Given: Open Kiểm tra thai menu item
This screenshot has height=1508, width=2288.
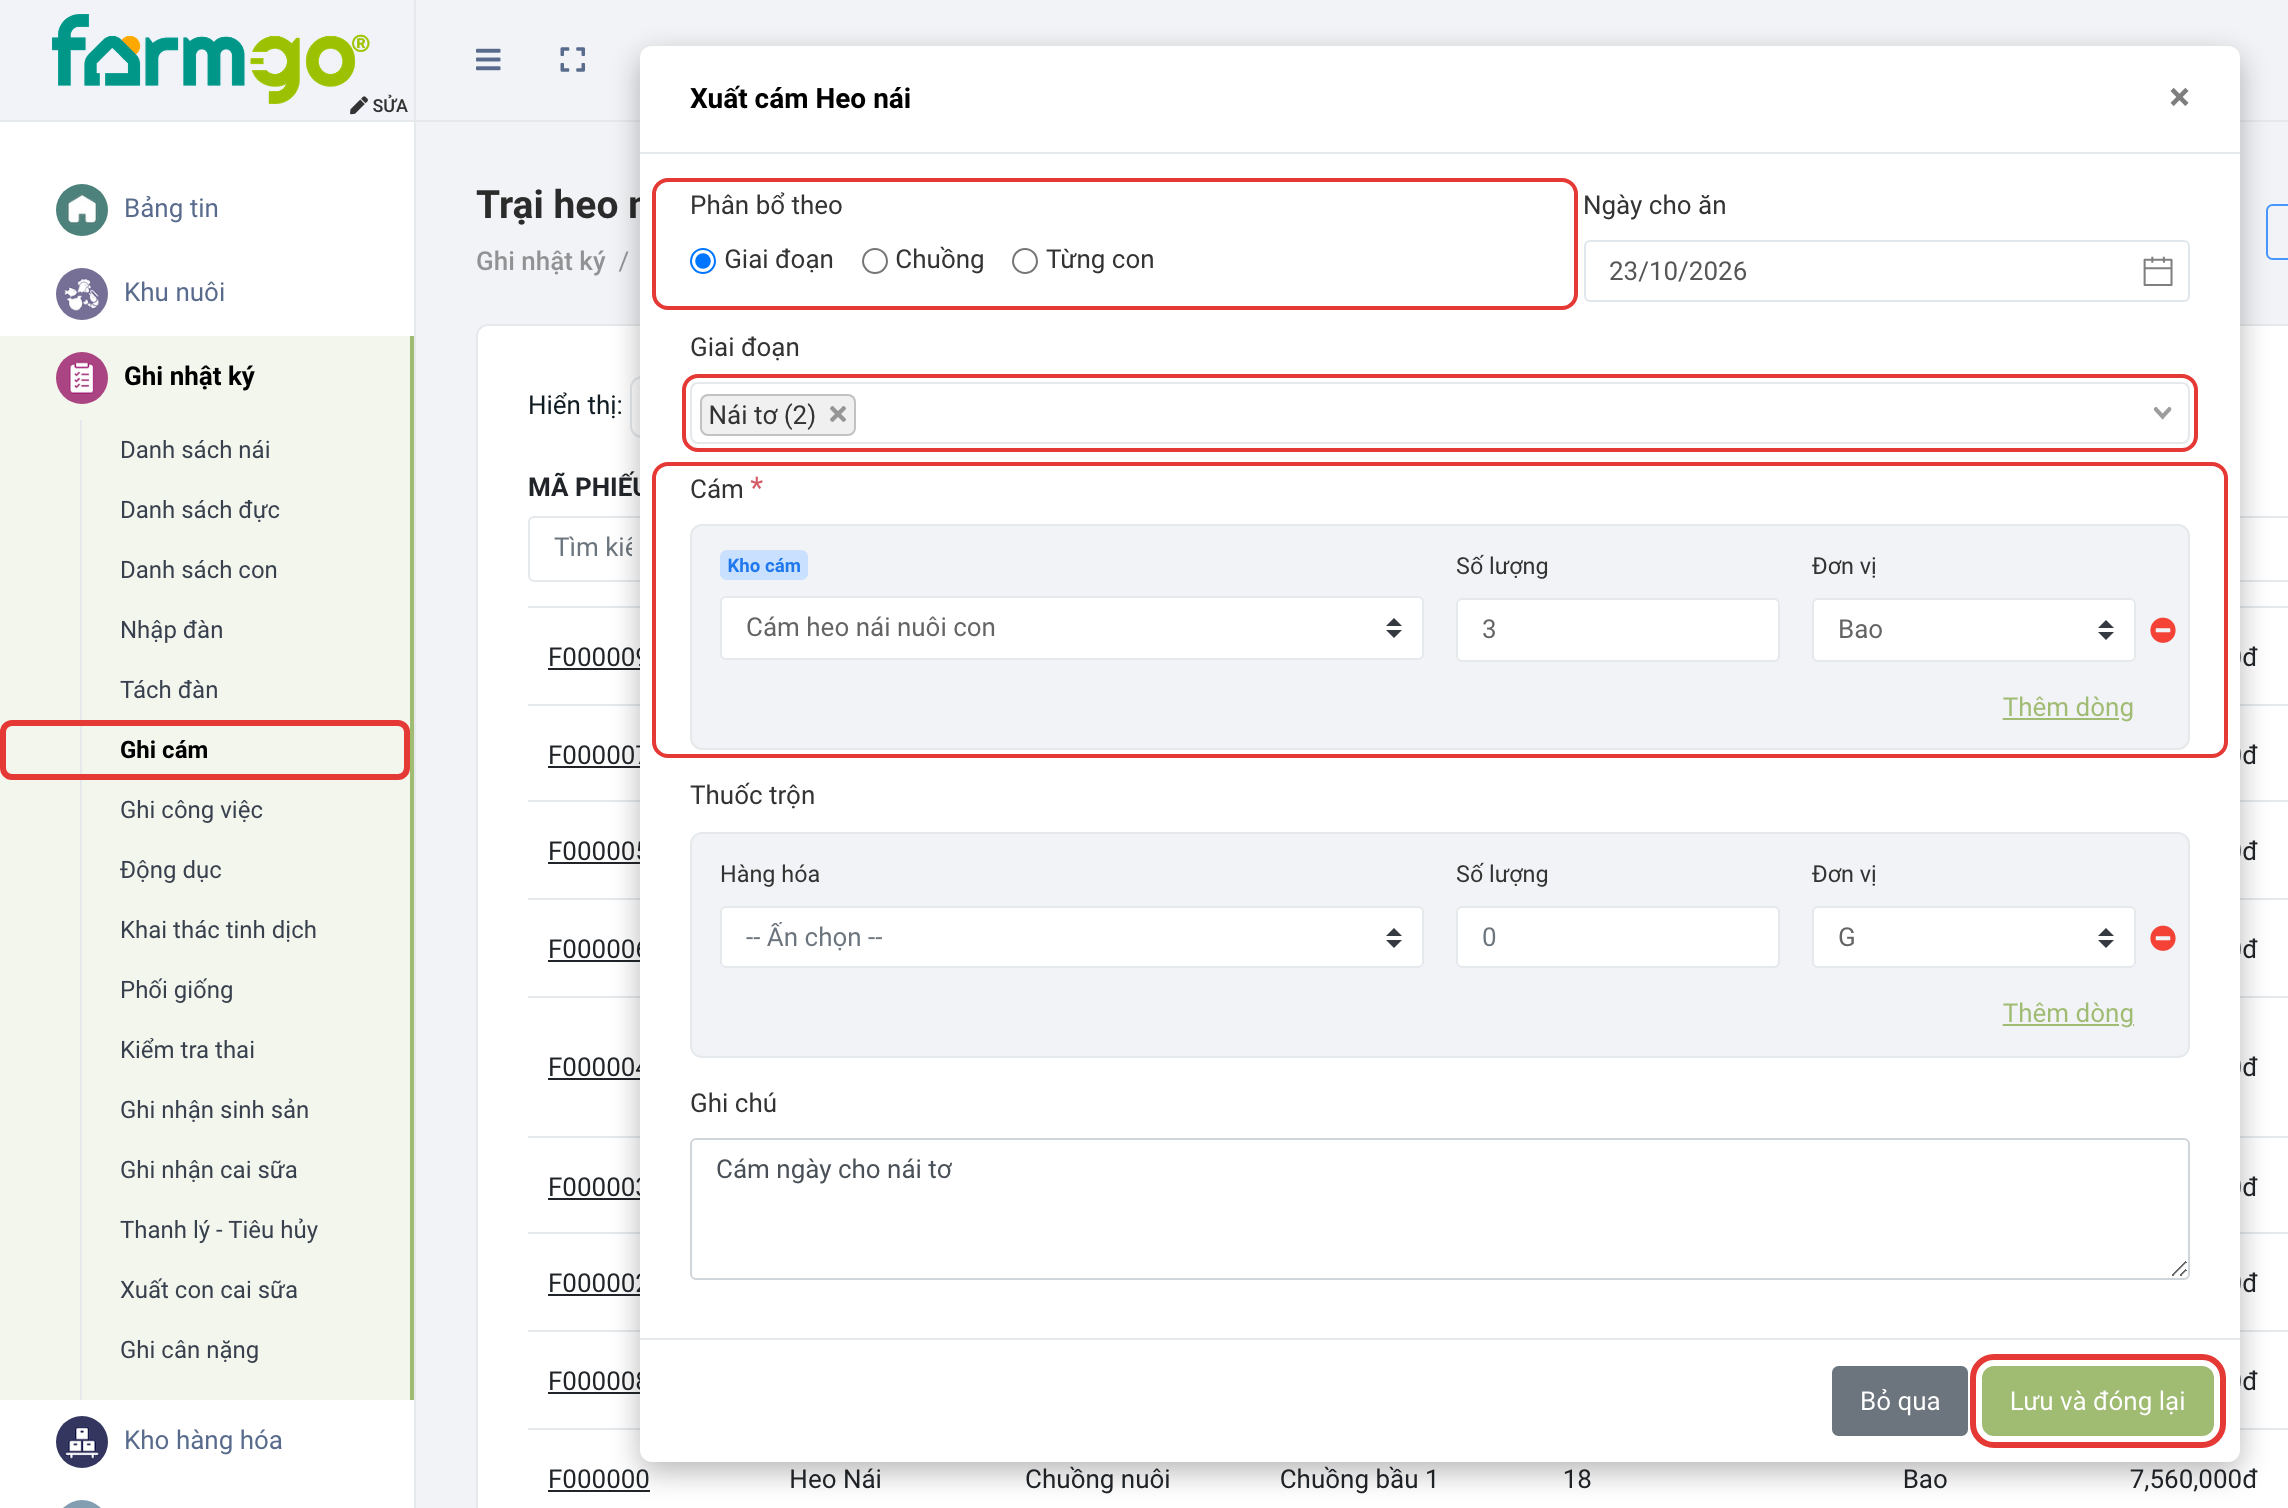Looking at the screenshot, I should [x=187, y=1050].
